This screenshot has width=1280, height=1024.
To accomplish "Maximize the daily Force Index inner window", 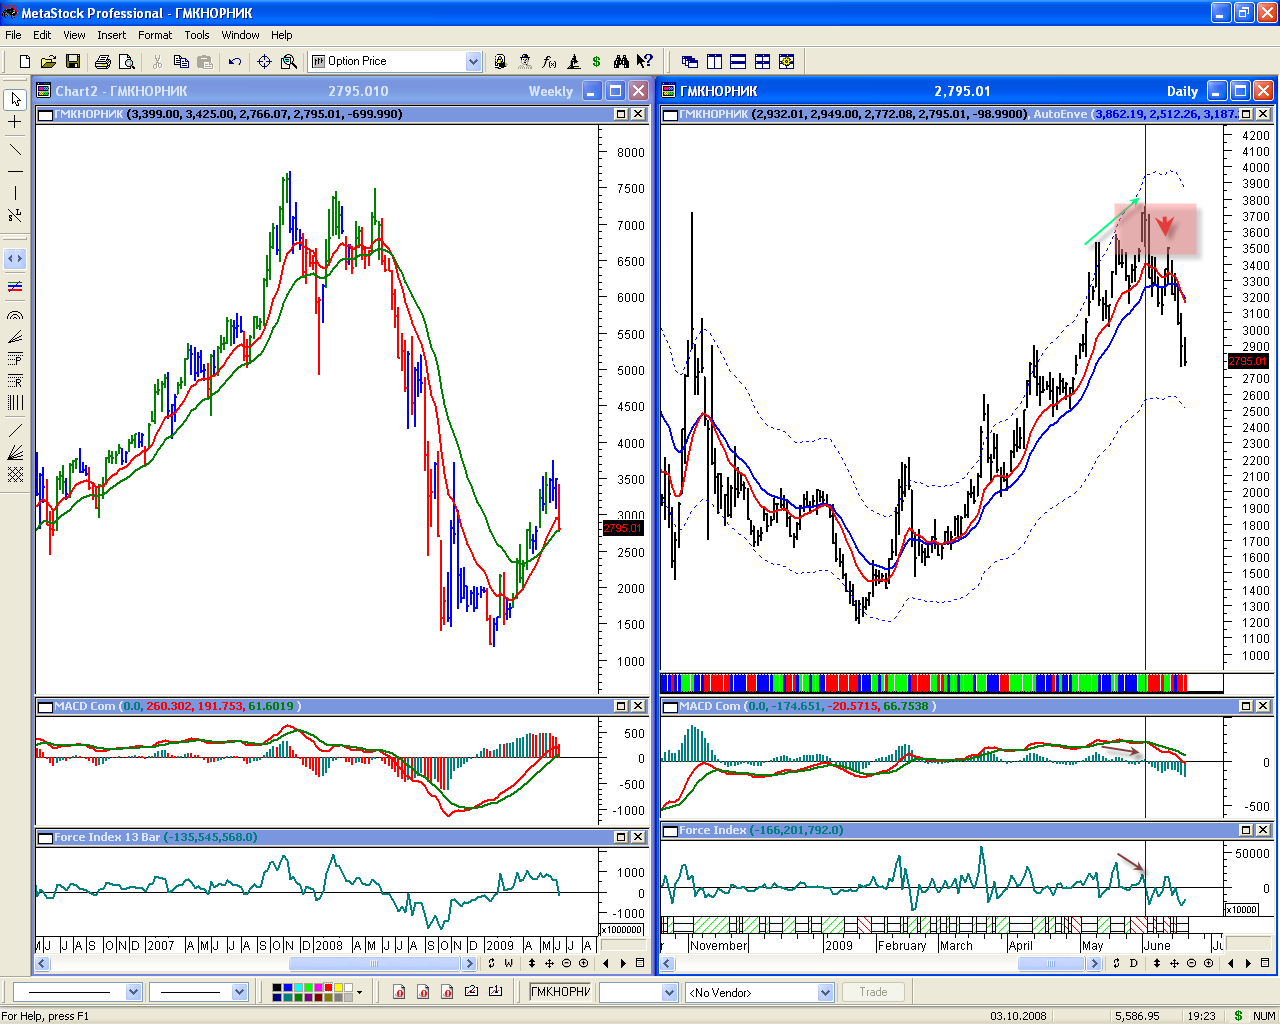I will (1246, 830).
